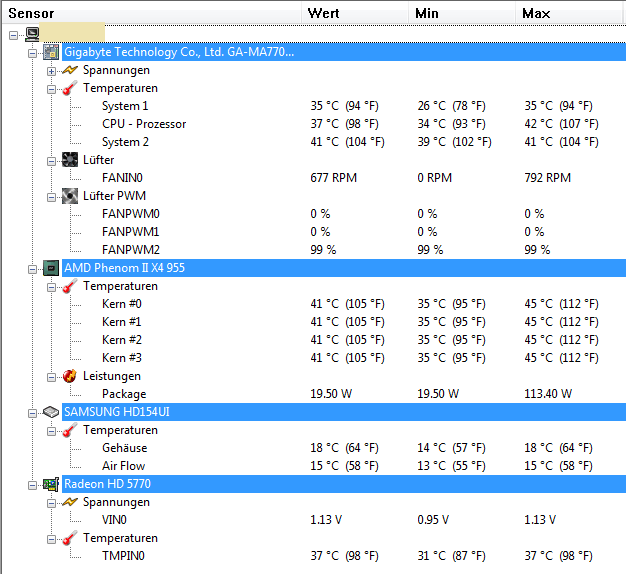
Task: Click the Lüfter PWM fan icon
Action: point(70,196)
